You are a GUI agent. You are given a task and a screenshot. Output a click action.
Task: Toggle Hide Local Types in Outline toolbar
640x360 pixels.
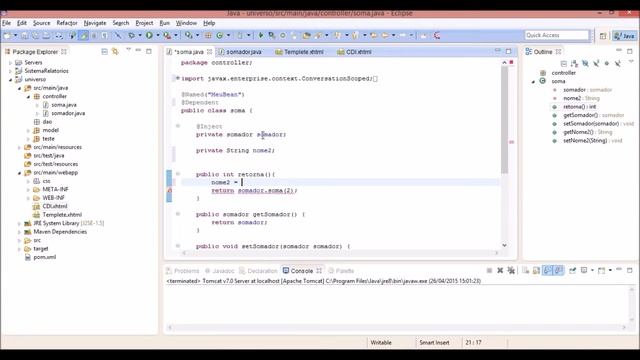[x=618, y=63]
